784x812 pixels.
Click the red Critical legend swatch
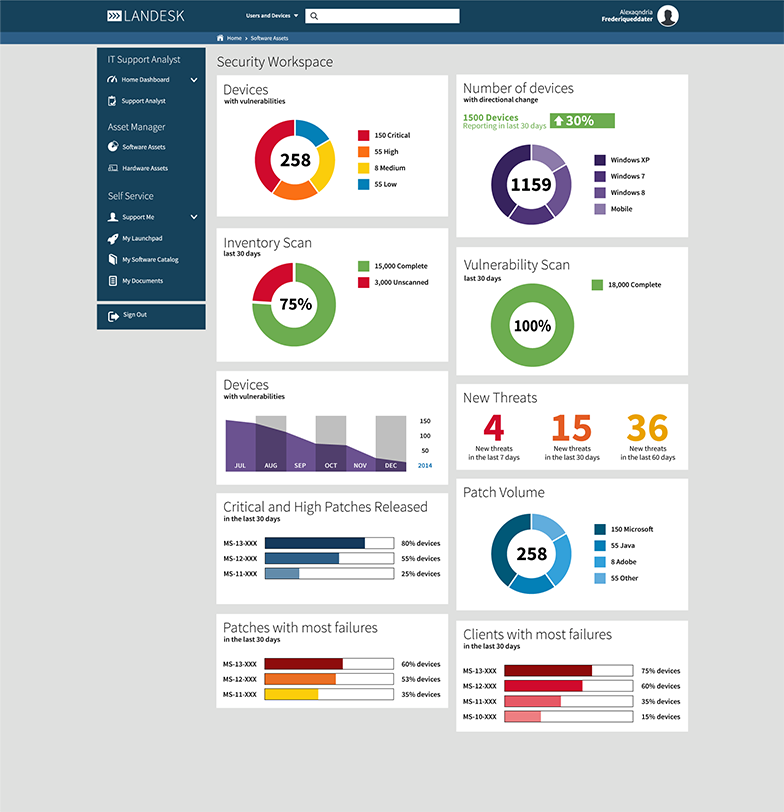(x=364, y=135)
